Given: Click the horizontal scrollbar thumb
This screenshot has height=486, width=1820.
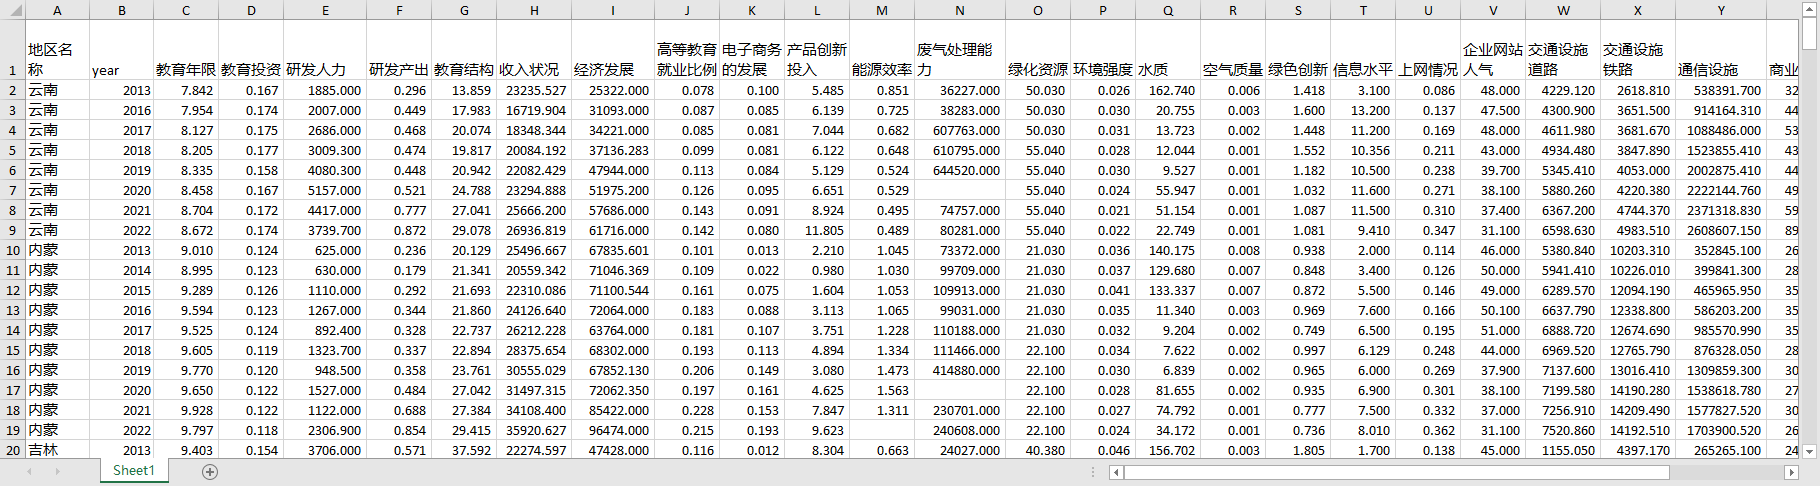Looking at the screenshot, I should click(x=1396, y=472).
